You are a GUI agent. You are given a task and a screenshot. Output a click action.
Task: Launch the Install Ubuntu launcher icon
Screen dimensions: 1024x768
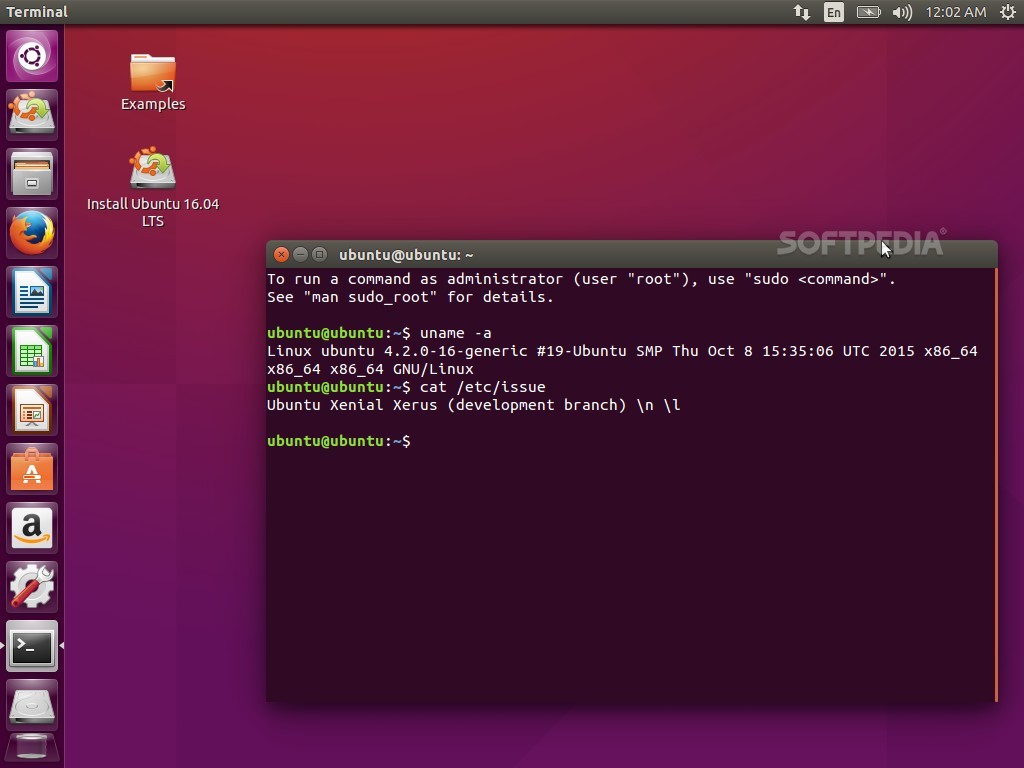(32, 114)
